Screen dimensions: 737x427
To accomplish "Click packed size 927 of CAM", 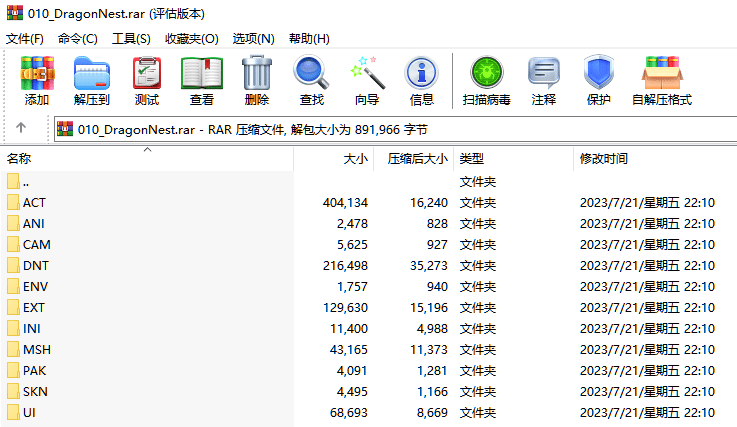I will [437, 245].
